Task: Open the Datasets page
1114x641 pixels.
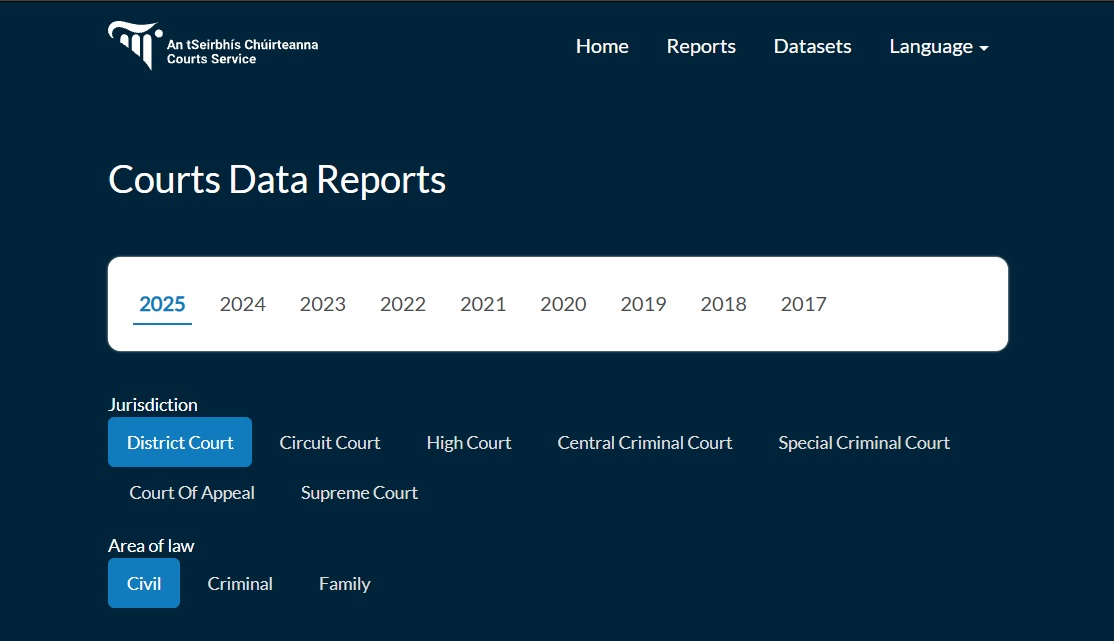Action: (x=812, y=46)
